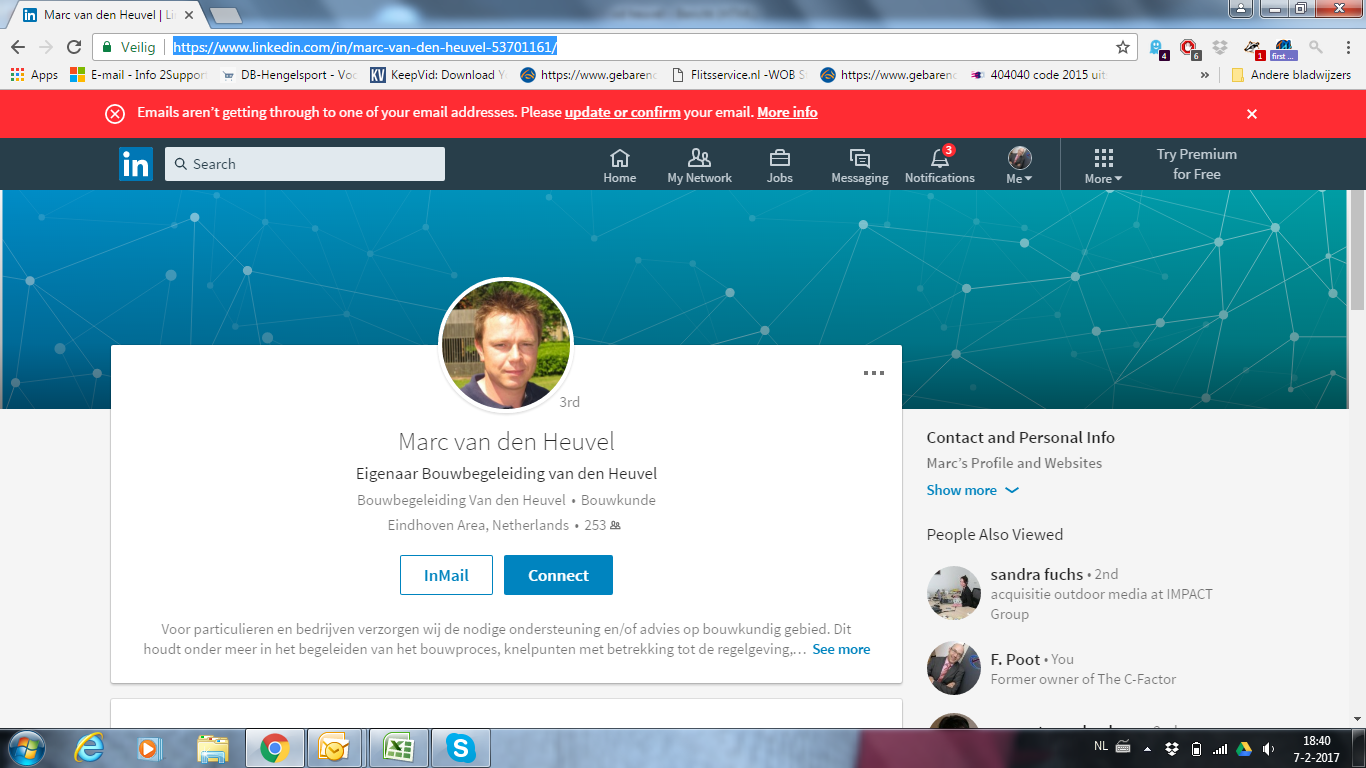Open a new browser tab
1366x768 pixels.
[x=225, y=15]
